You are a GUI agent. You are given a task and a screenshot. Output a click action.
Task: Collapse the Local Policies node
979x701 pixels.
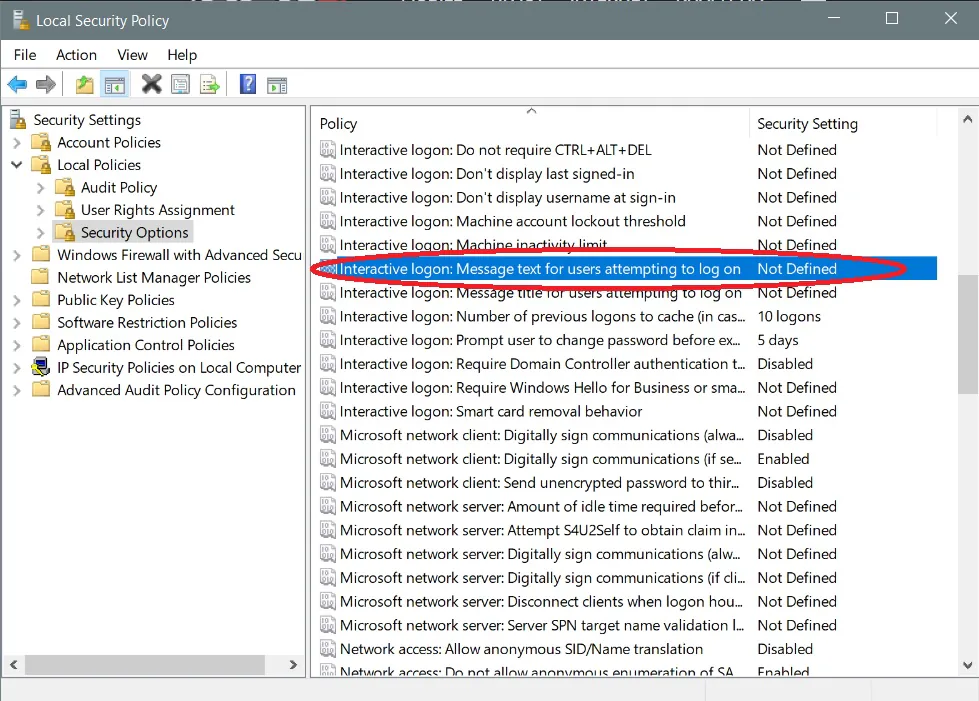[x=17, y=165]
